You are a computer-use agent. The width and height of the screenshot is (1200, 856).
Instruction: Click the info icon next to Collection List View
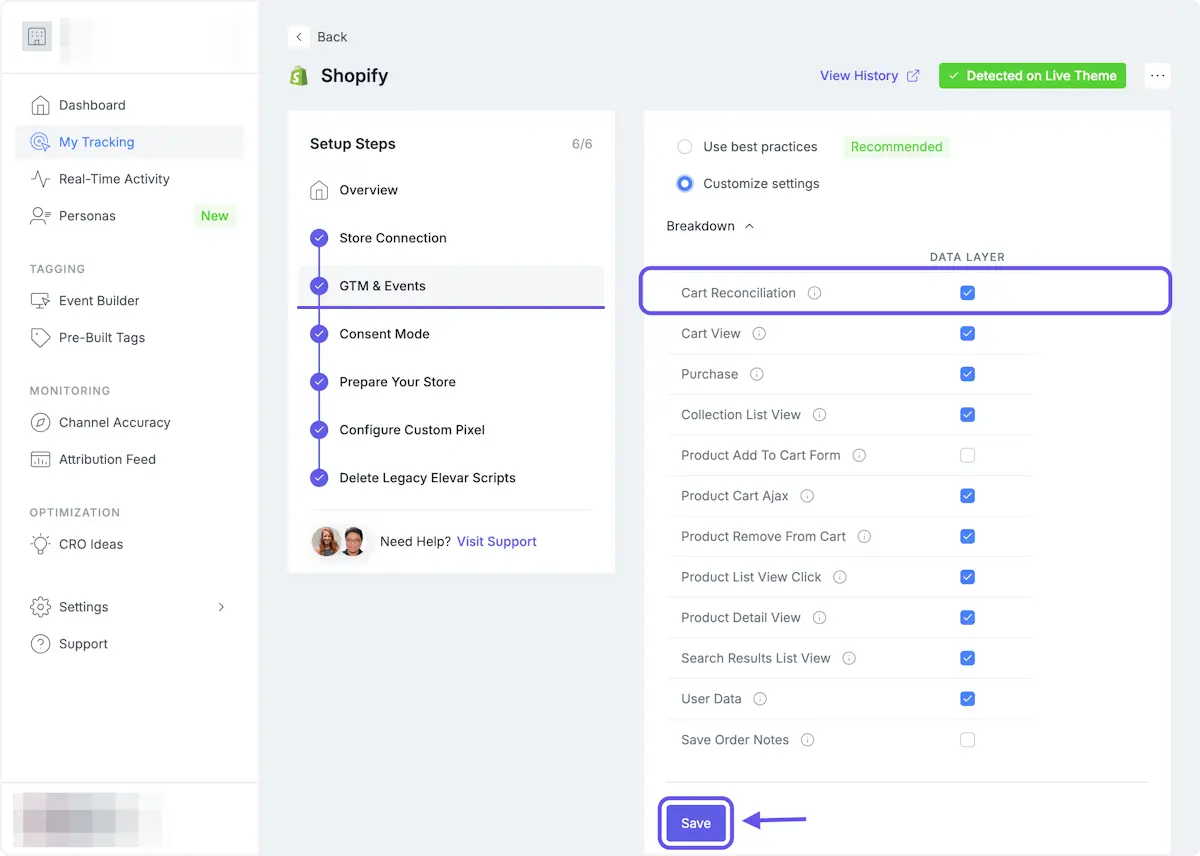point(820,415)
